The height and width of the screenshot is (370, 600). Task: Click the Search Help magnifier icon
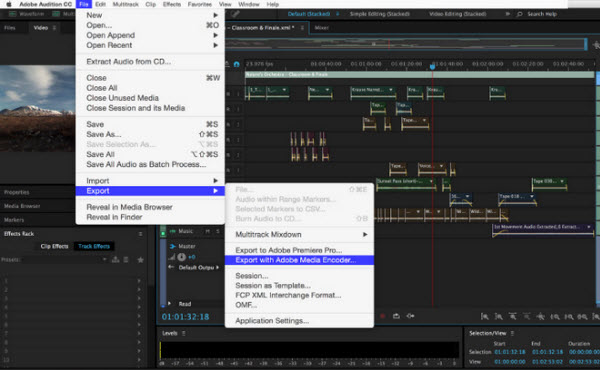(519, 14)
